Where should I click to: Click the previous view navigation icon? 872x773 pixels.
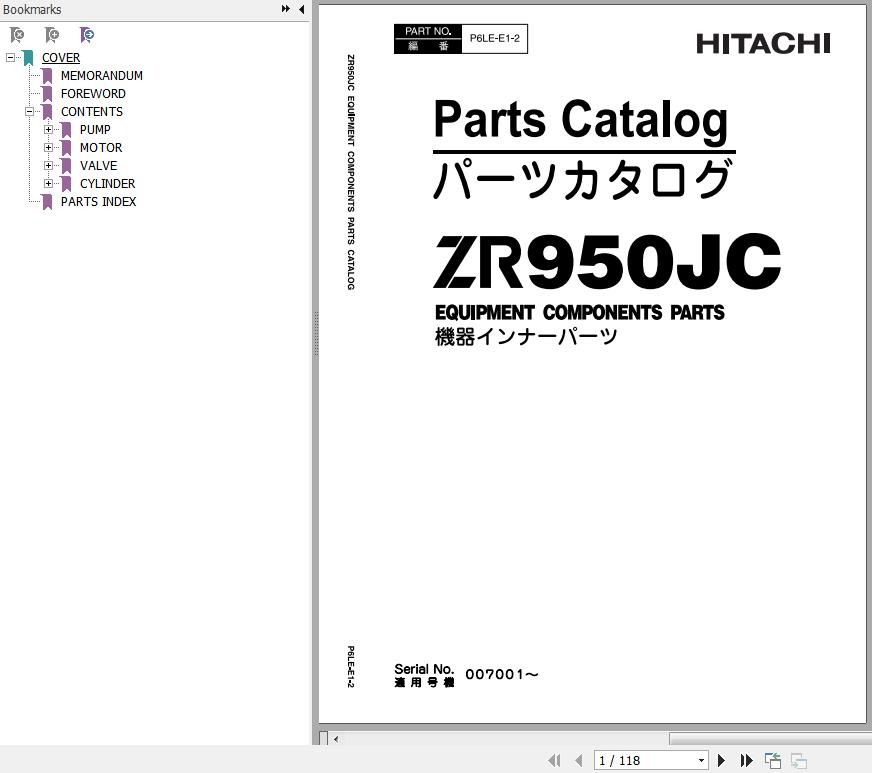[x=772, y=760]
